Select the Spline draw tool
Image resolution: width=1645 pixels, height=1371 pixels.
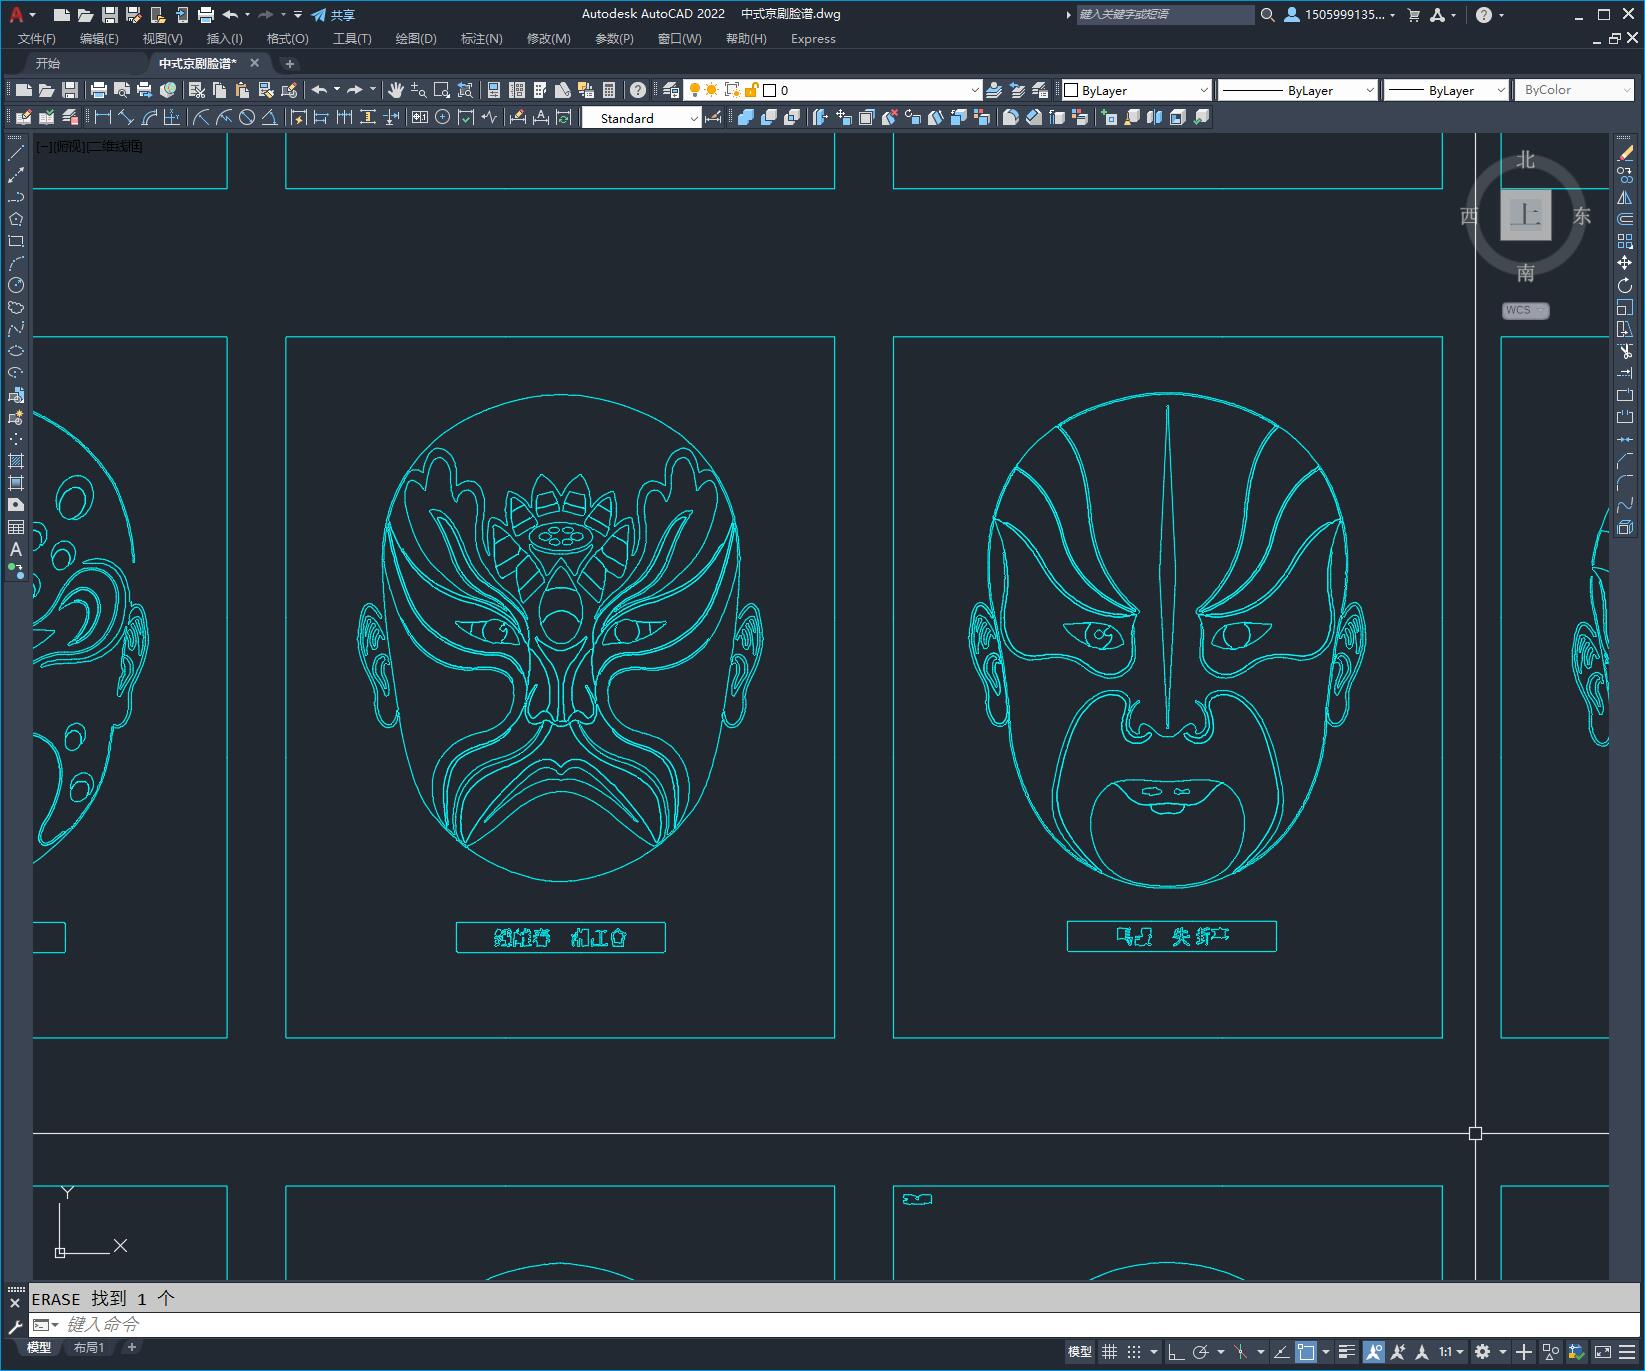coord(16,329)
